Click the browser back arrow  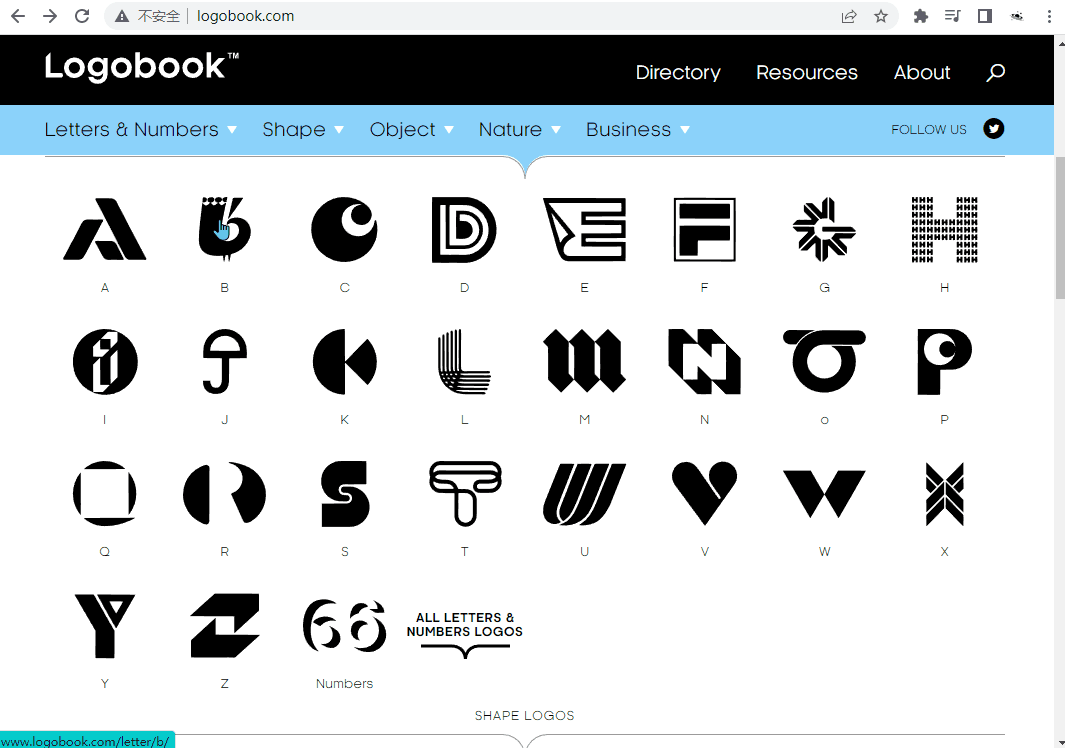tap(18, 16)
